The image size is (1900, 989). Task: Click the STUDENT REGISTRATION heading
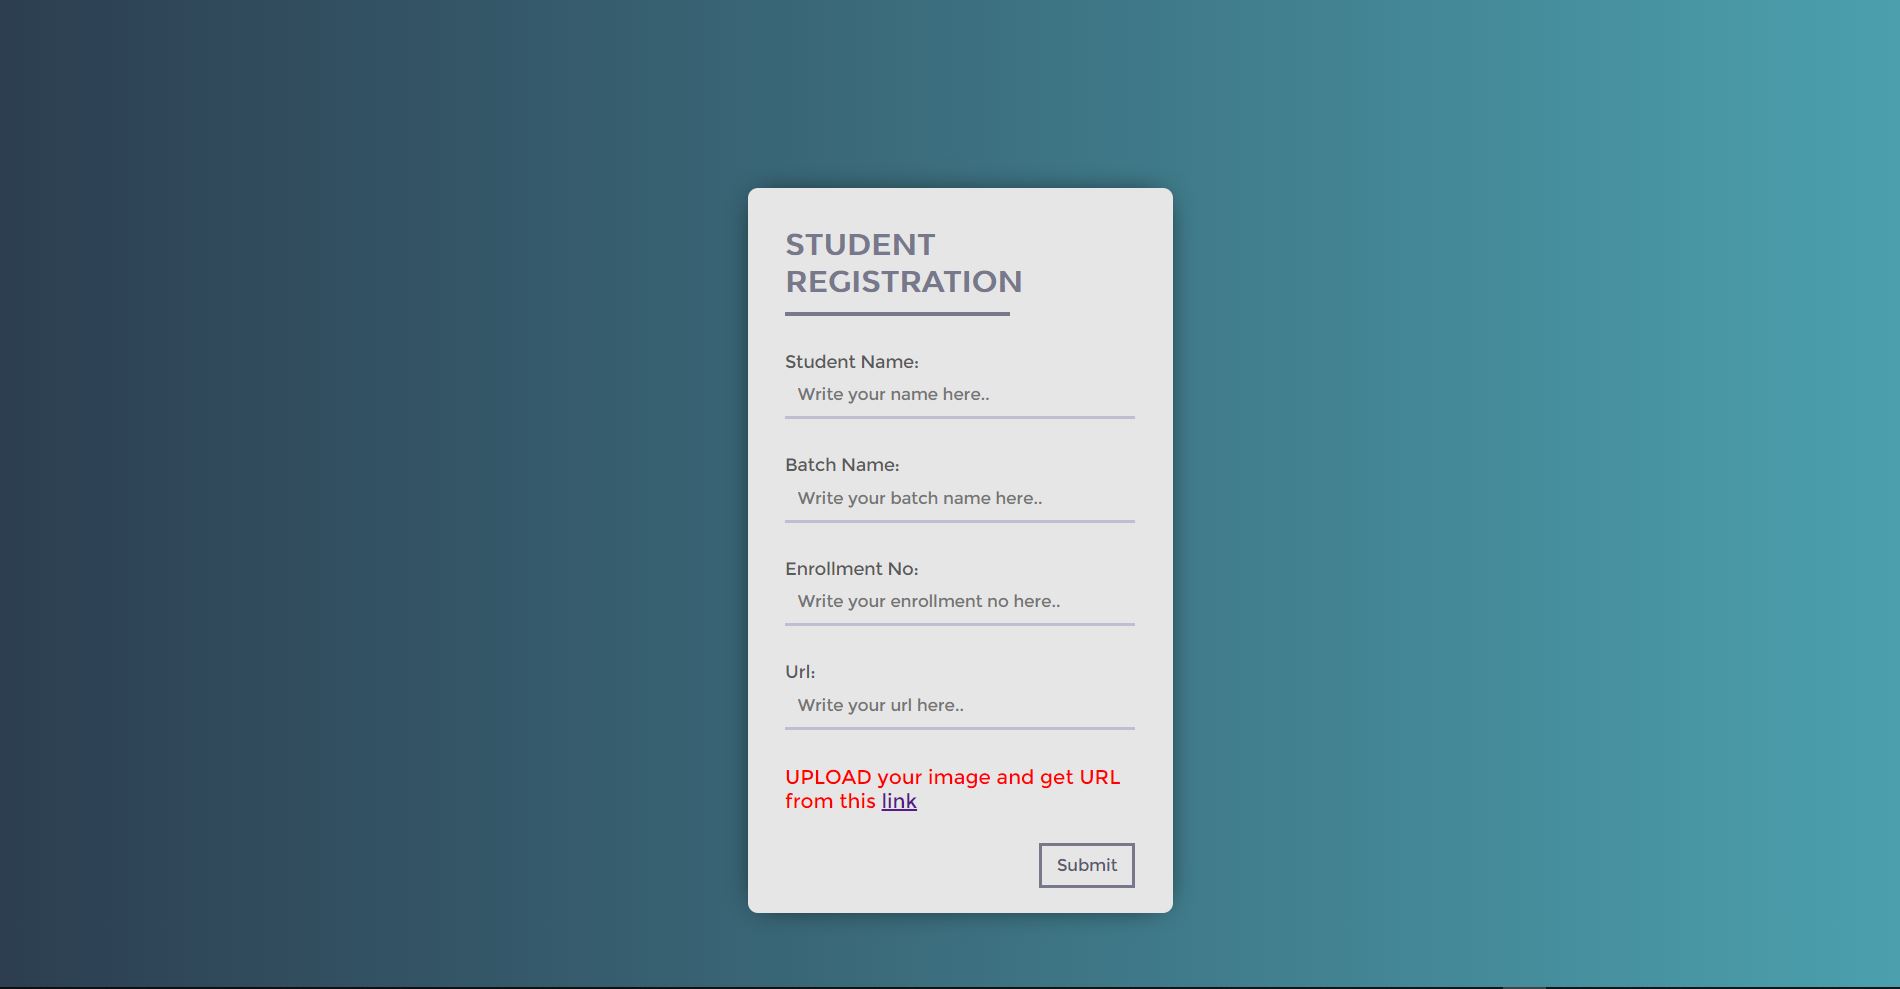point(904,263)
